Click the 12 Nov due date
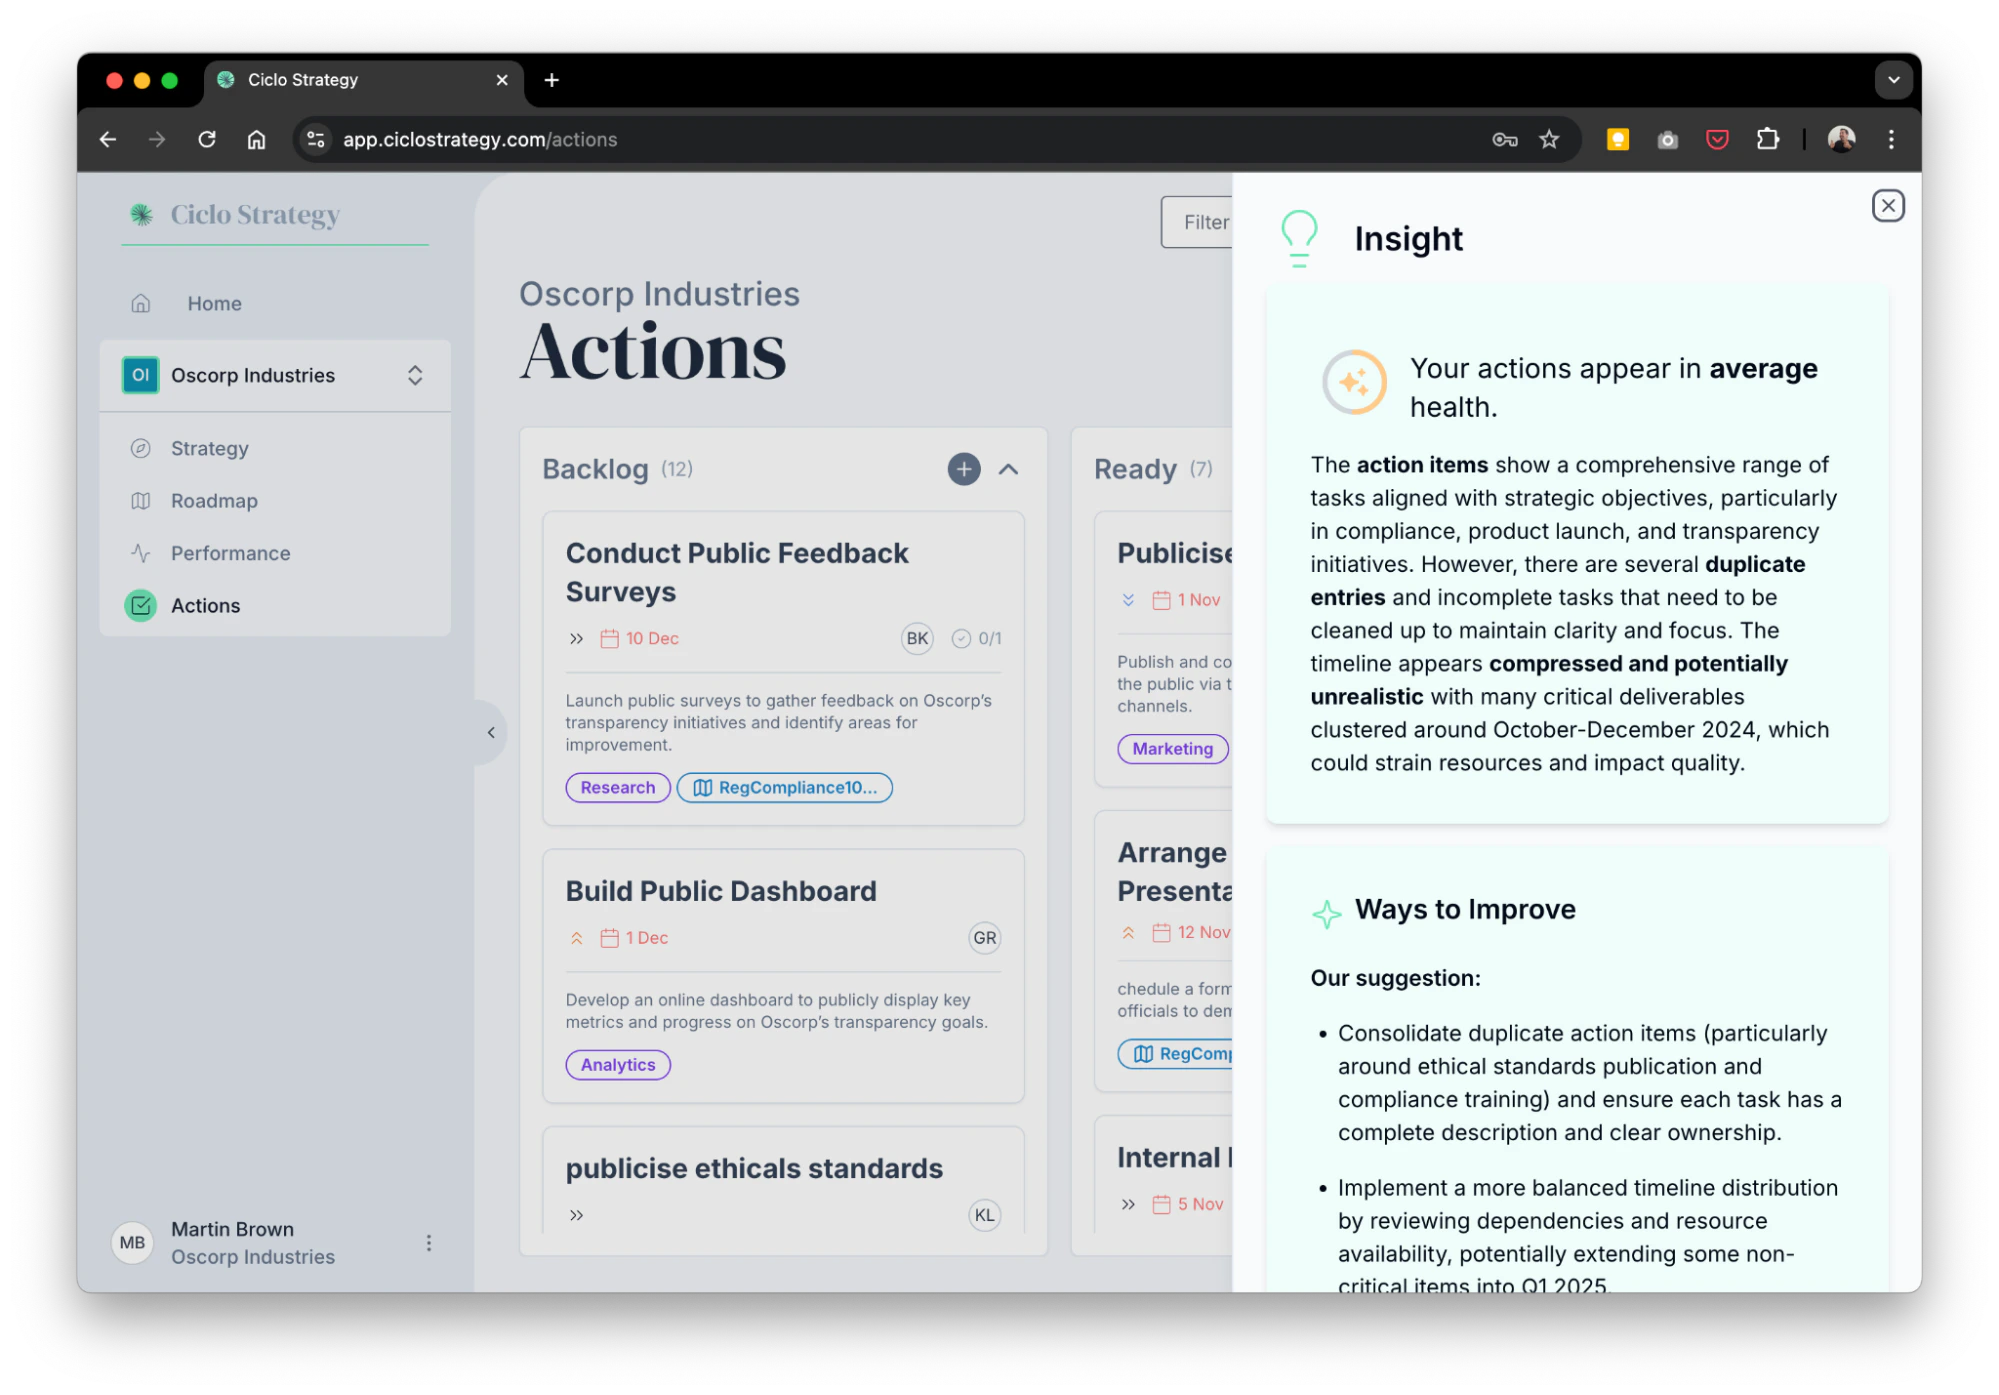Screen dimensions: 1999x1395 [x=1191, y=932]
